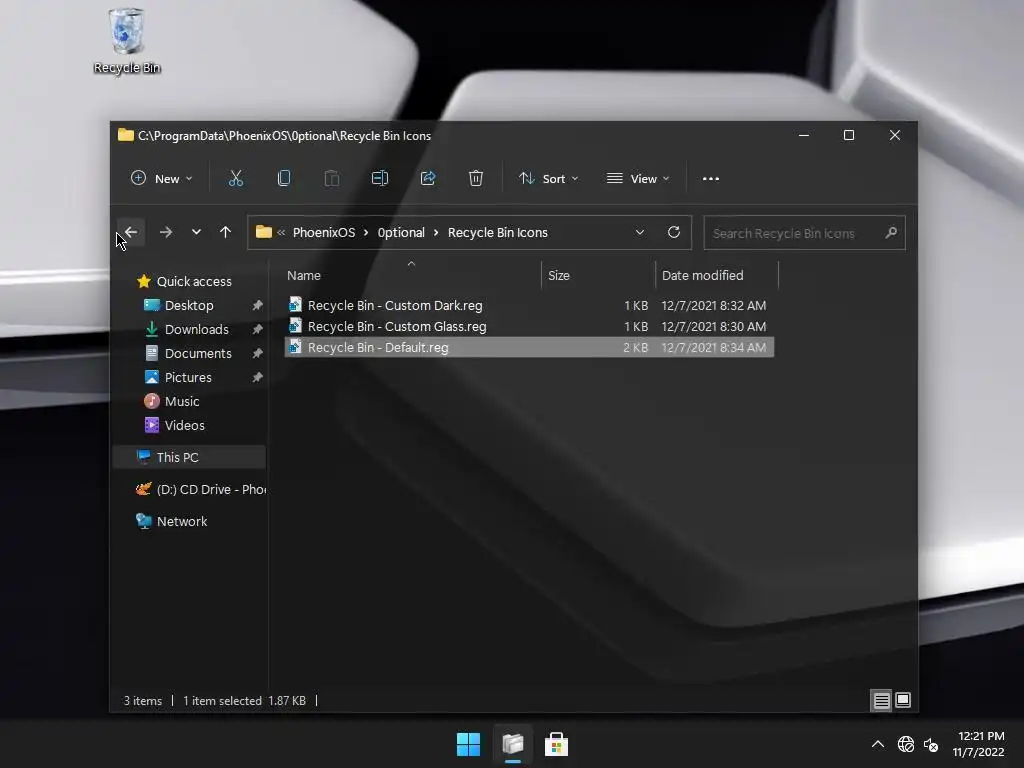Unpin Desktop using its pin icon
Viewport: 1024px width, 768px height.
(257, 305)
